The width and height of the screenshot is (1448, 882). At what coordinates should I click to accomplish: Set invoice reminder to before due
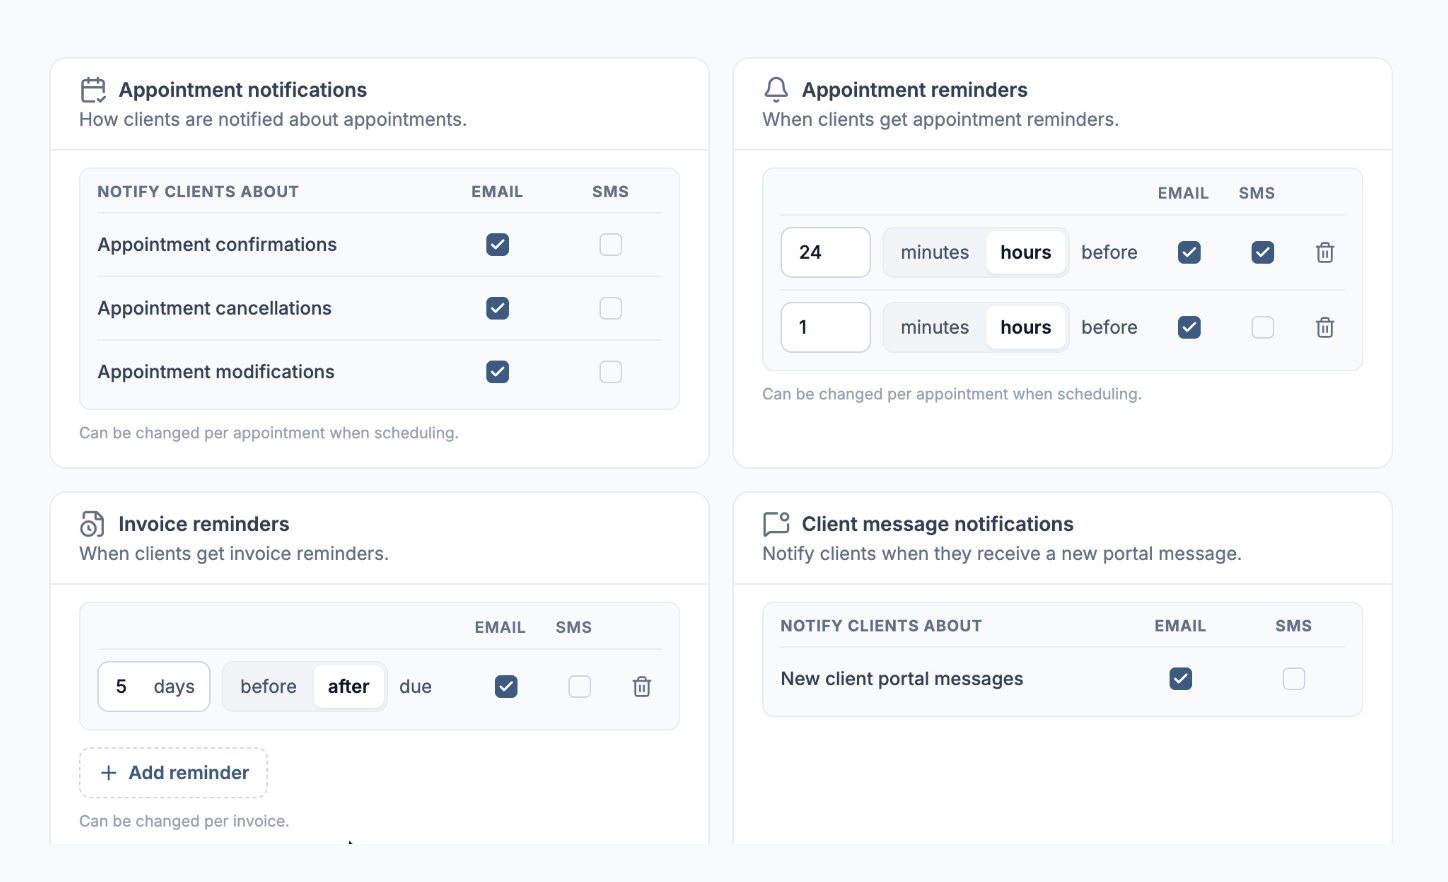[x=268, y=687]
